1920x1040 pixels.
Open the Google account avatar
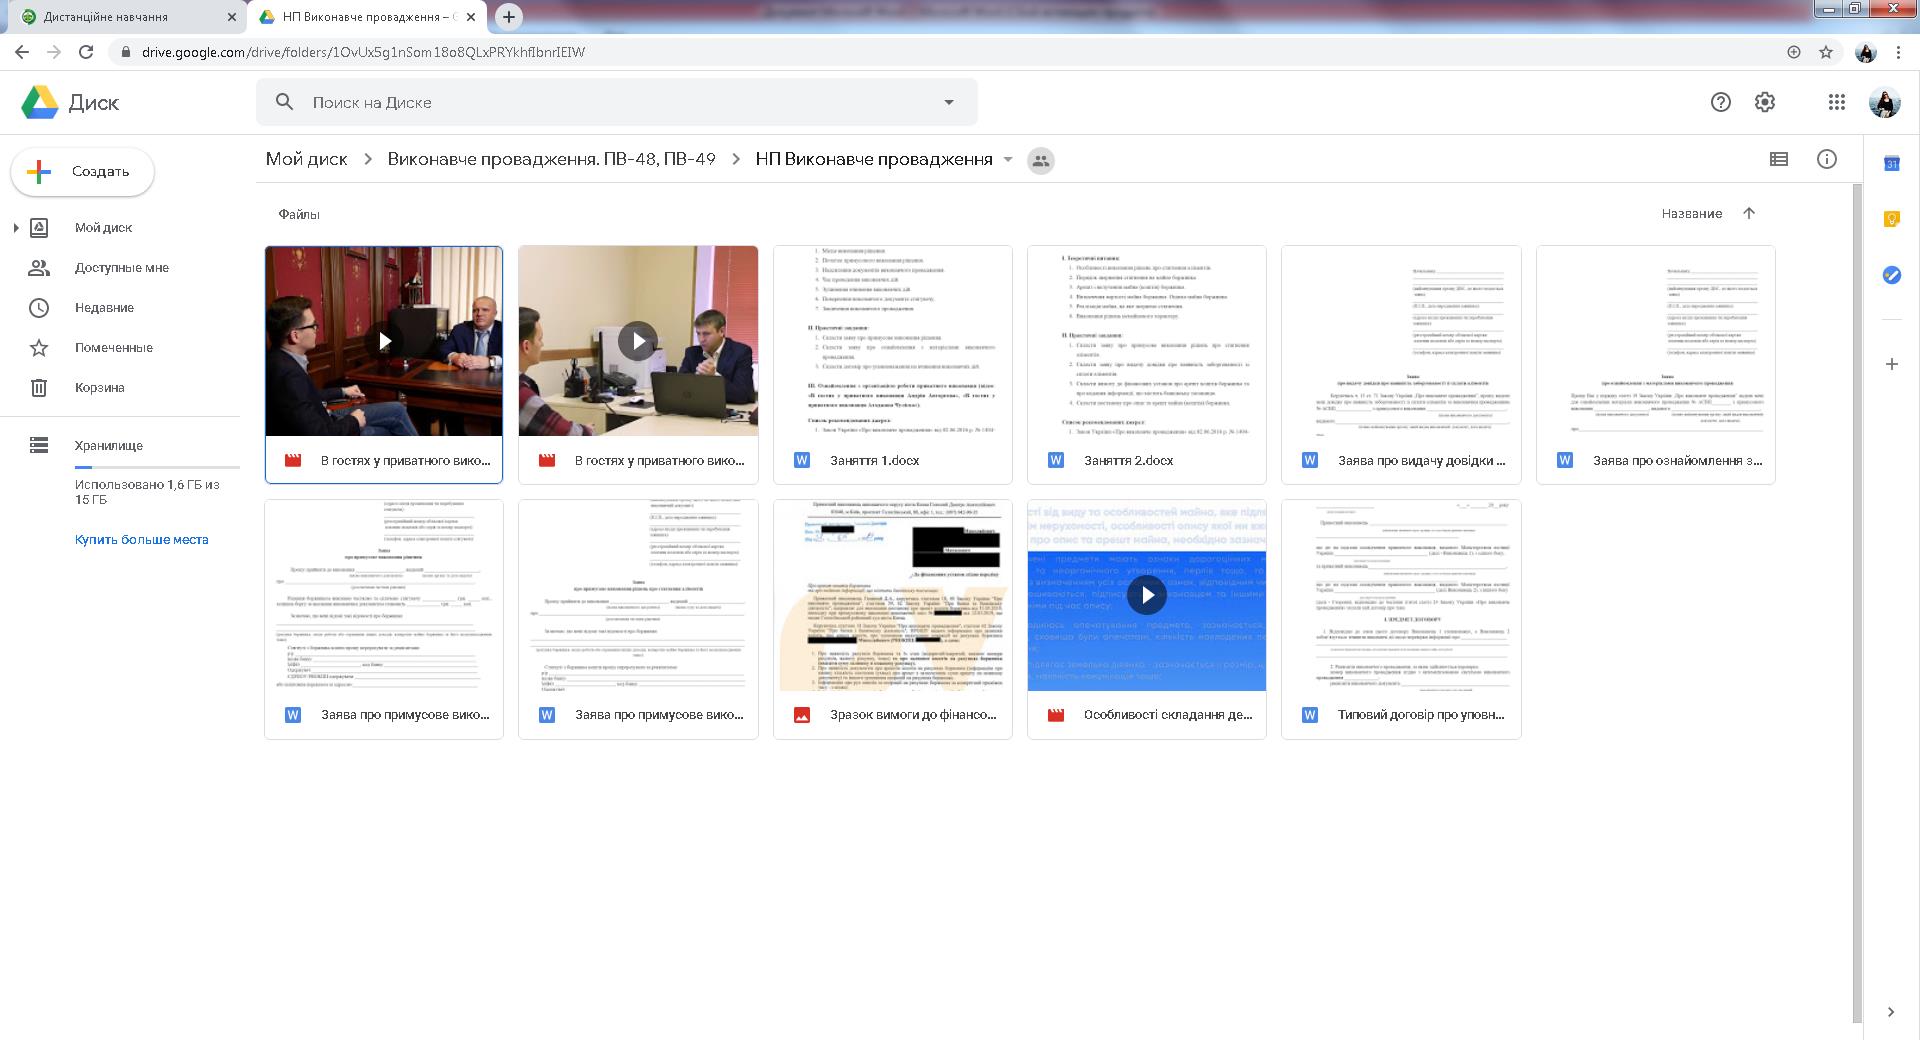[x=1884, y=102]
